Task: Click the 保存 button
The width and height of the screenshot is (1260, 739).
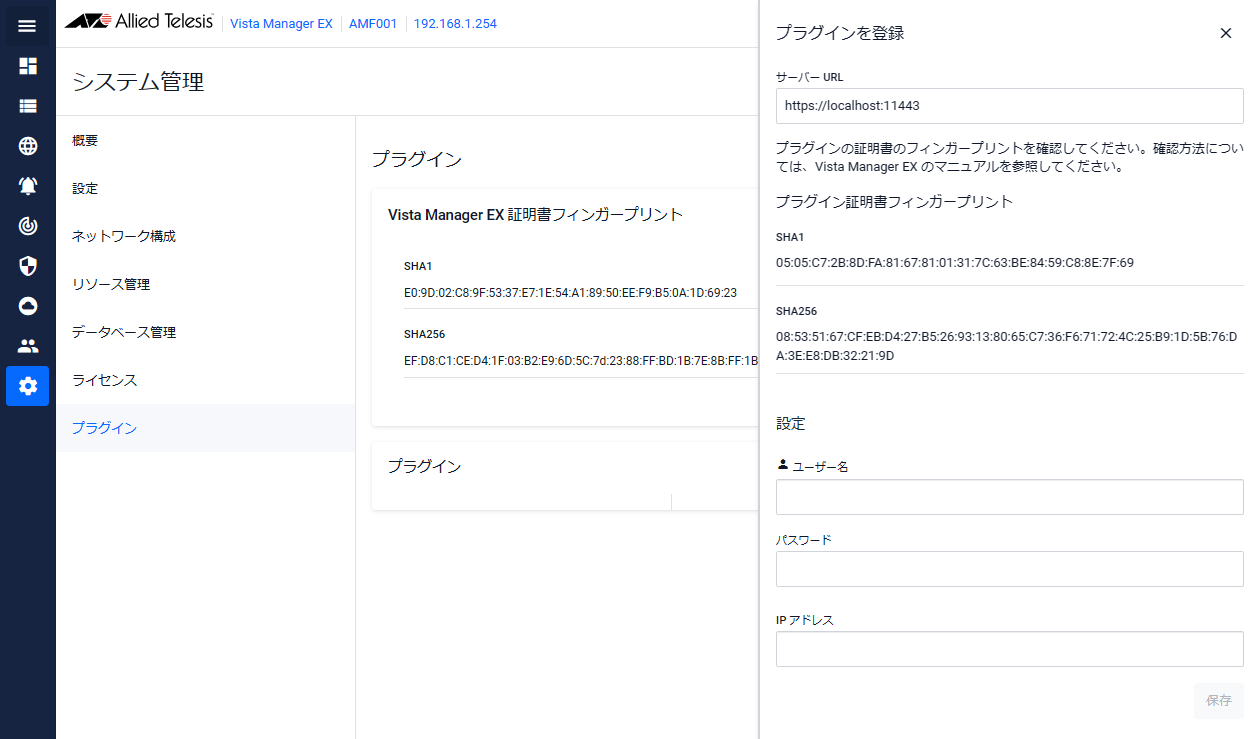Action: pos(1218,701)
